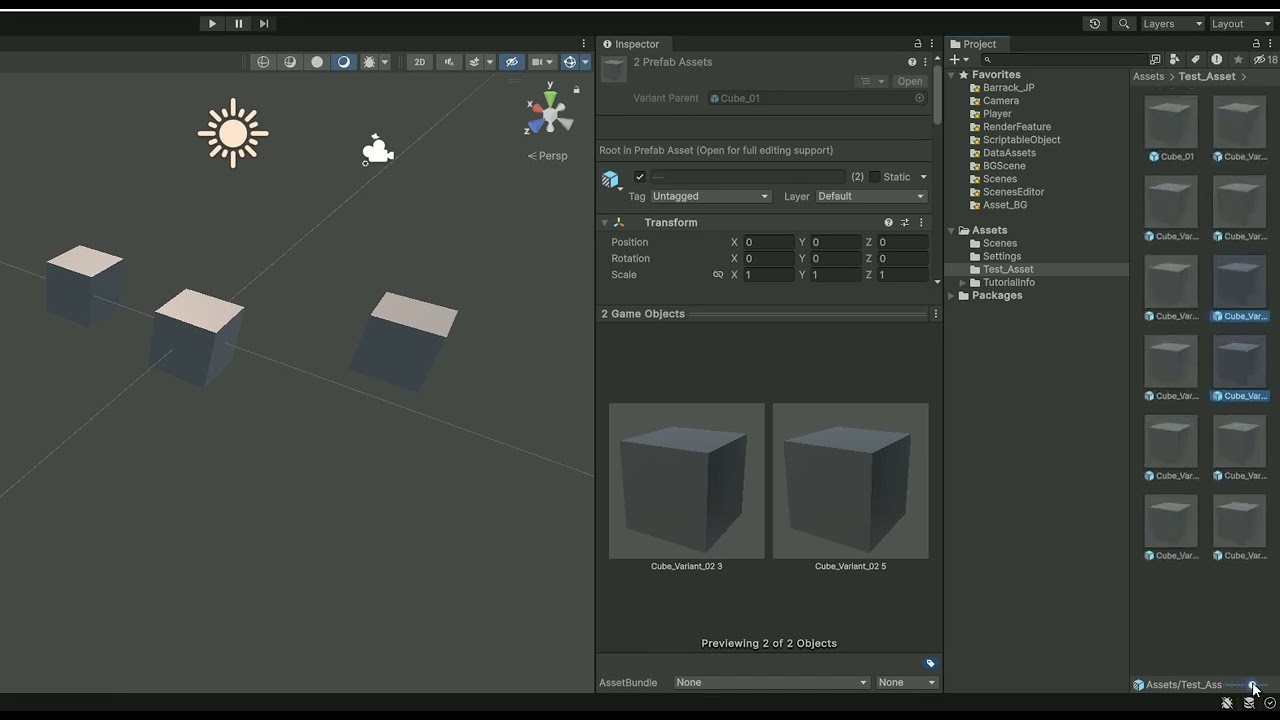This screenshot has height=720, width=1280.
Task: Click the search-by-label tag icon
Action: pos(1195,60)
